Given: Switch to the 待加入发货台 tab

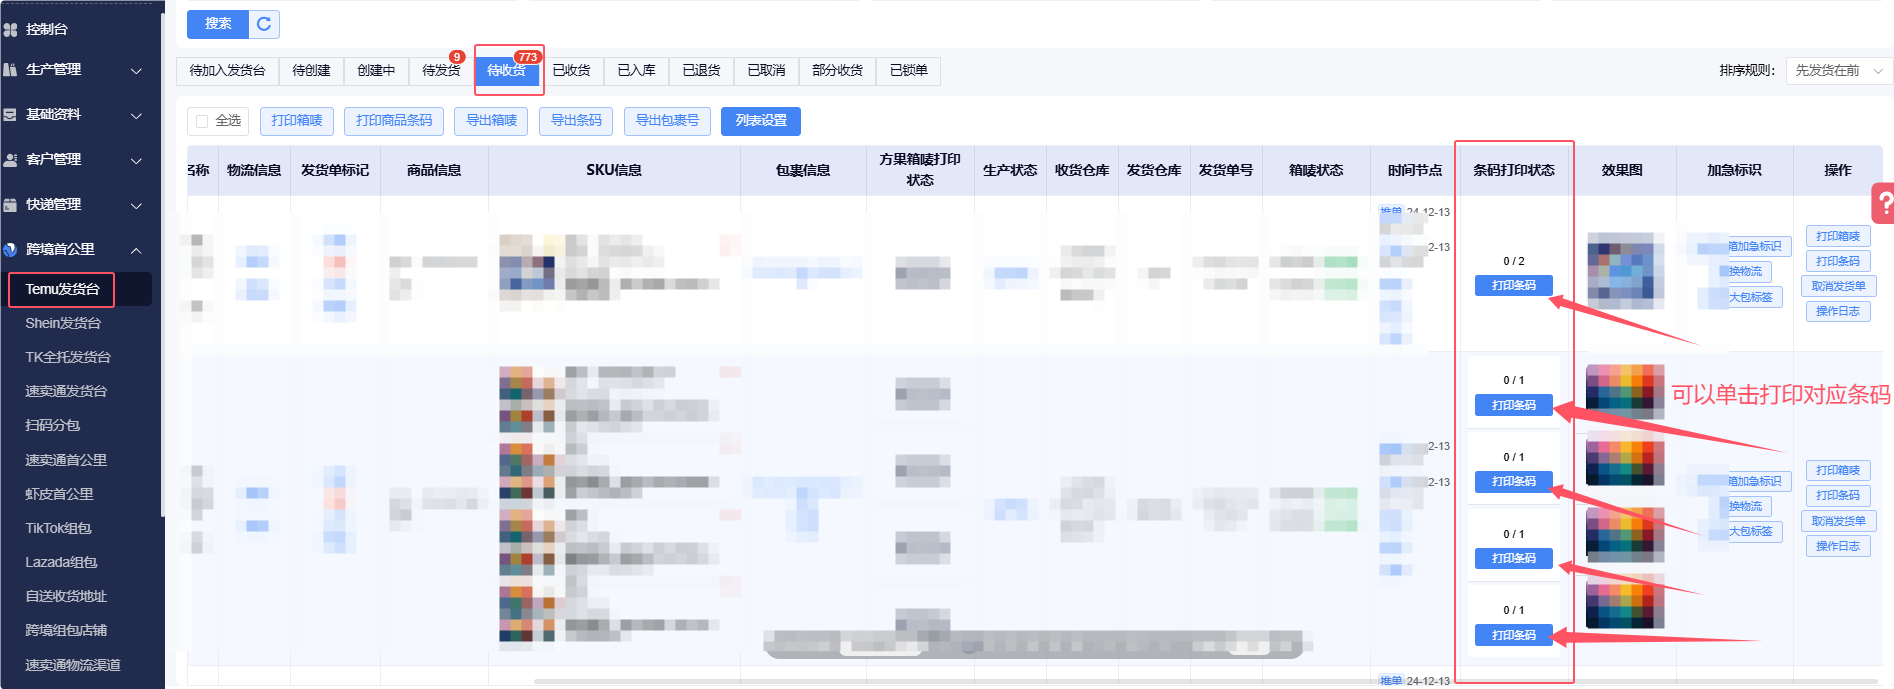Looking at the screenshot, I should tap(228, 71).
